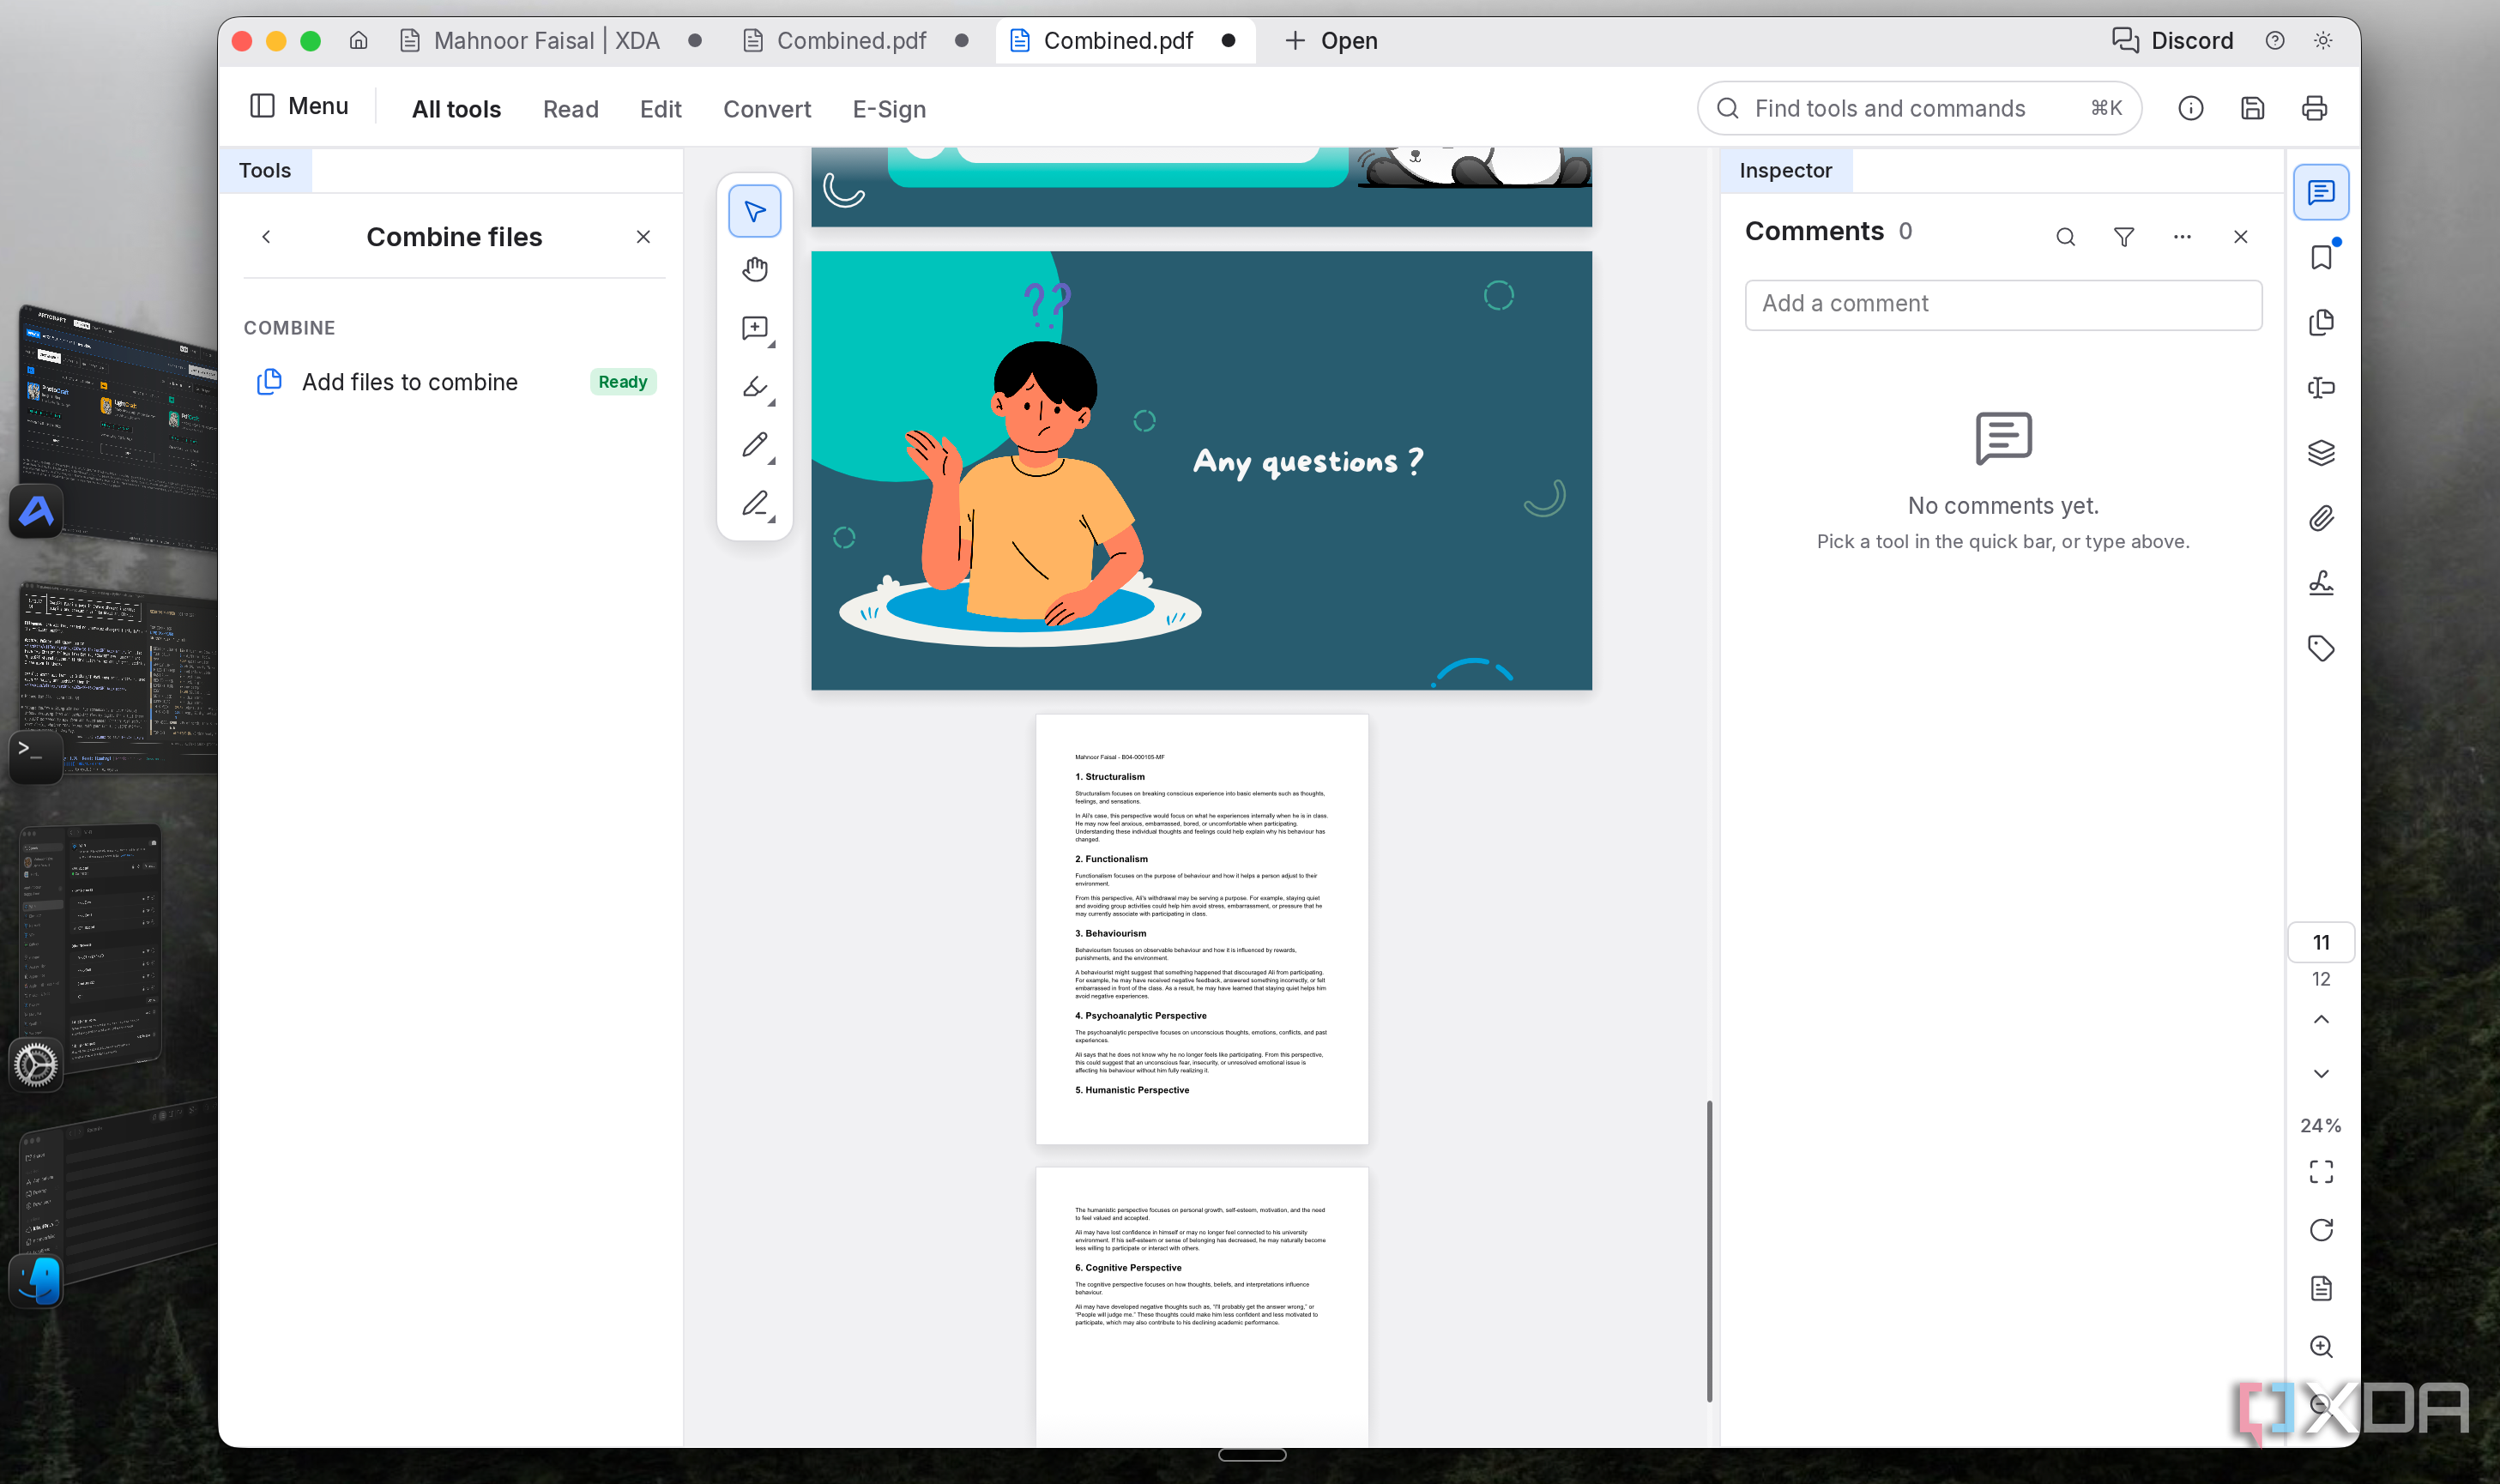Click the Any questions slide page

(x=1201, y=470)
